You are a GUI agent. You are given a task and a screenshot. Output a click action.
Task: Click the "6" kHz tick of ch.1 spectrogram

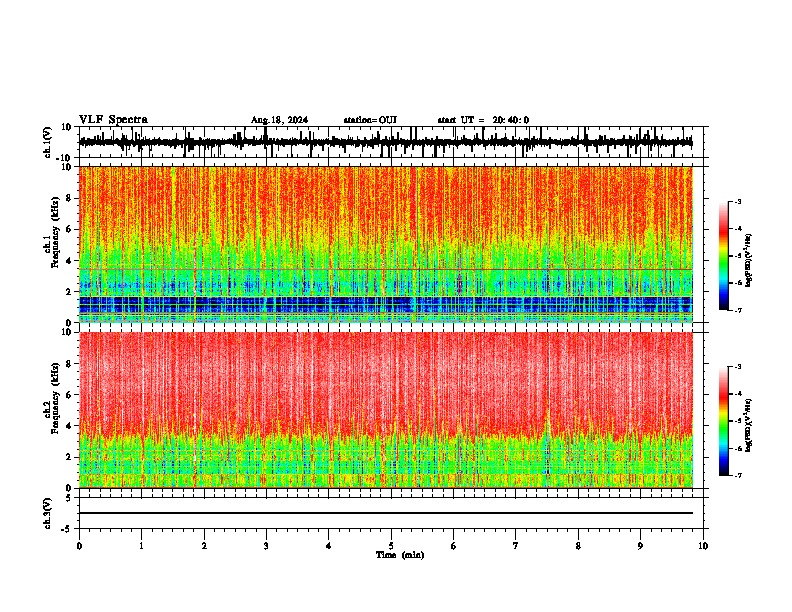pyautogui.click(x=70, y=229)
